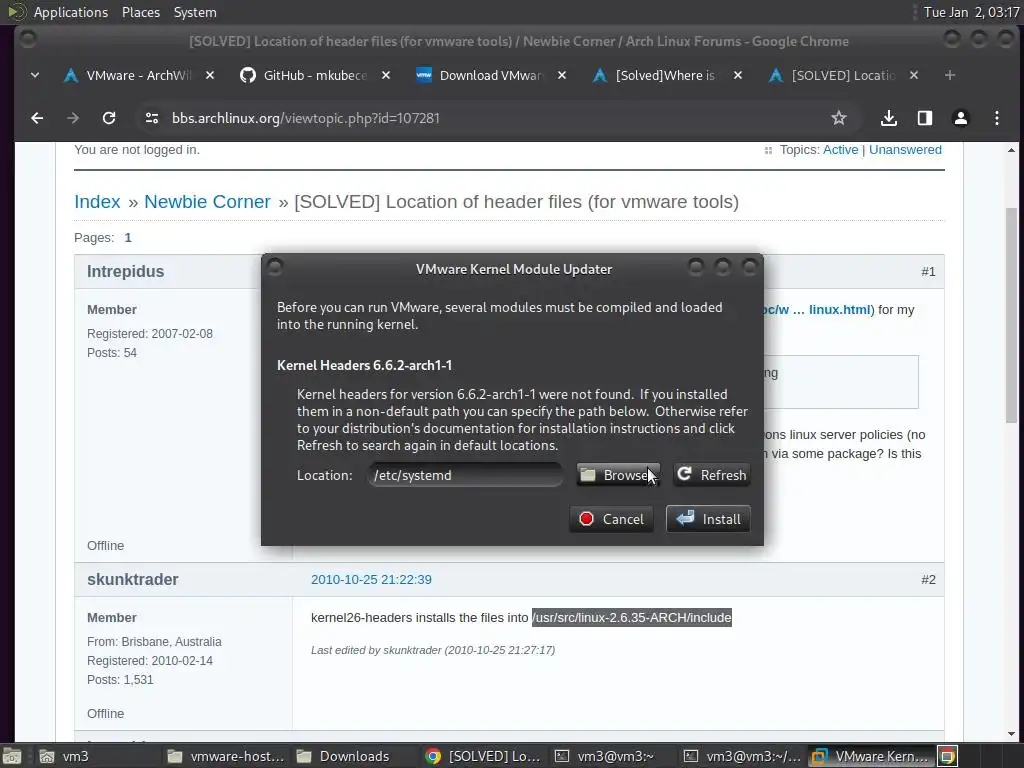
Task: Close the GitHub - mkubecek tab
Action: pyautogui.click(x=386, y=76)
